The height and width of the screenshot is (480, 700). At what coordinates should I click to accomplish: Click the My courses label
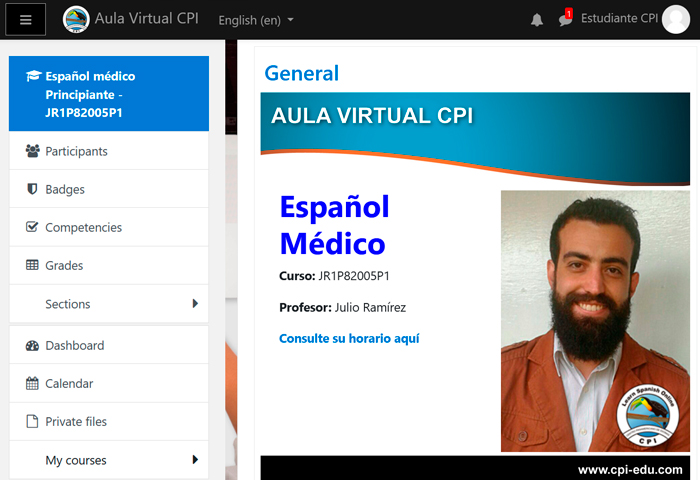point(76,460)
